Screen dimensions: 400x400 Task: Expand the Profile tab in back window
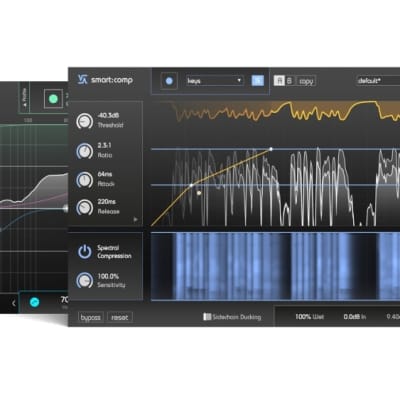pyautogui.click(x=25, y=98)
